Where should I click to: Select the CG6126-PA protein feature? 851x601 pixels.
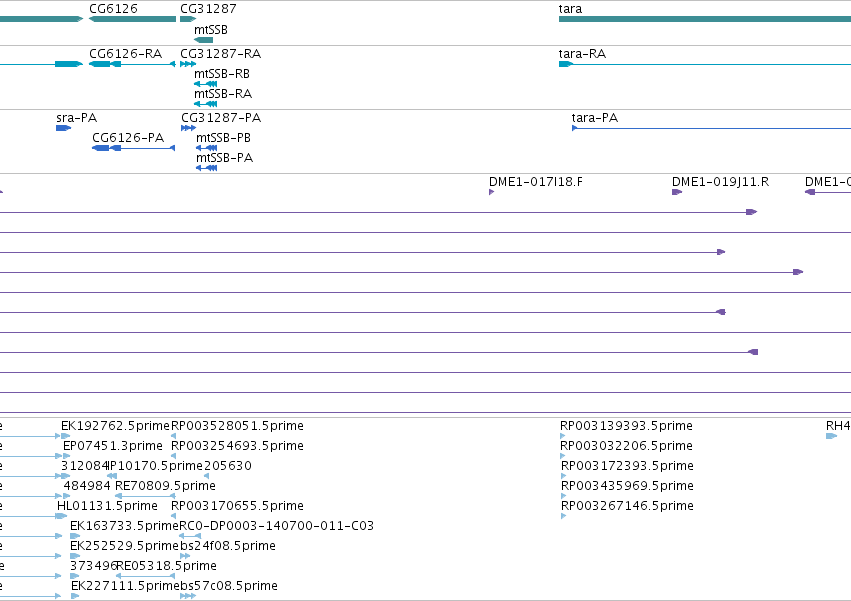[134, 148]
